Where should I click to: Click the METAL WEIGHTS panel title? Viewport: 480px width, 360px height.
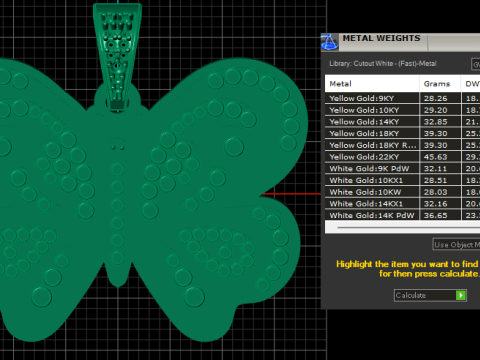click(x=381, y=38)
